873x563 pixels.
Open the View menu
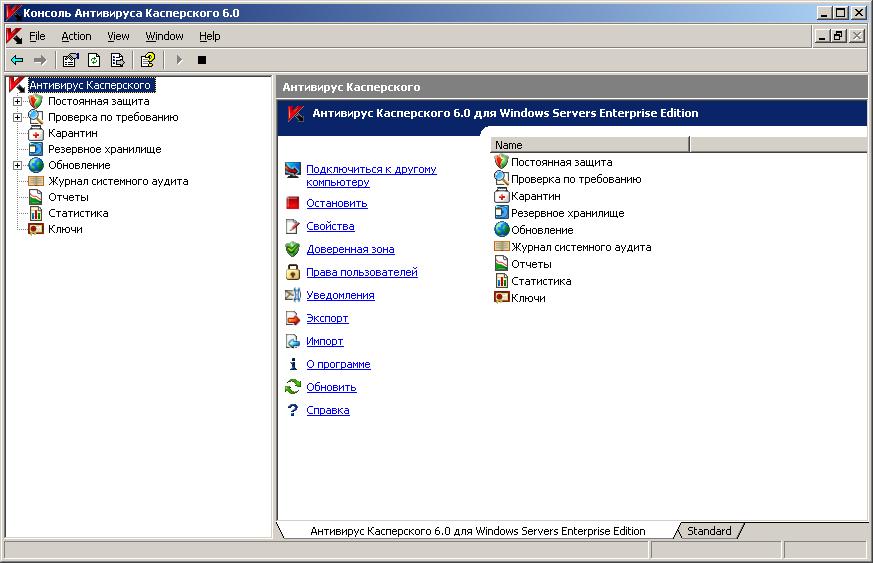(x=119, y=36)
